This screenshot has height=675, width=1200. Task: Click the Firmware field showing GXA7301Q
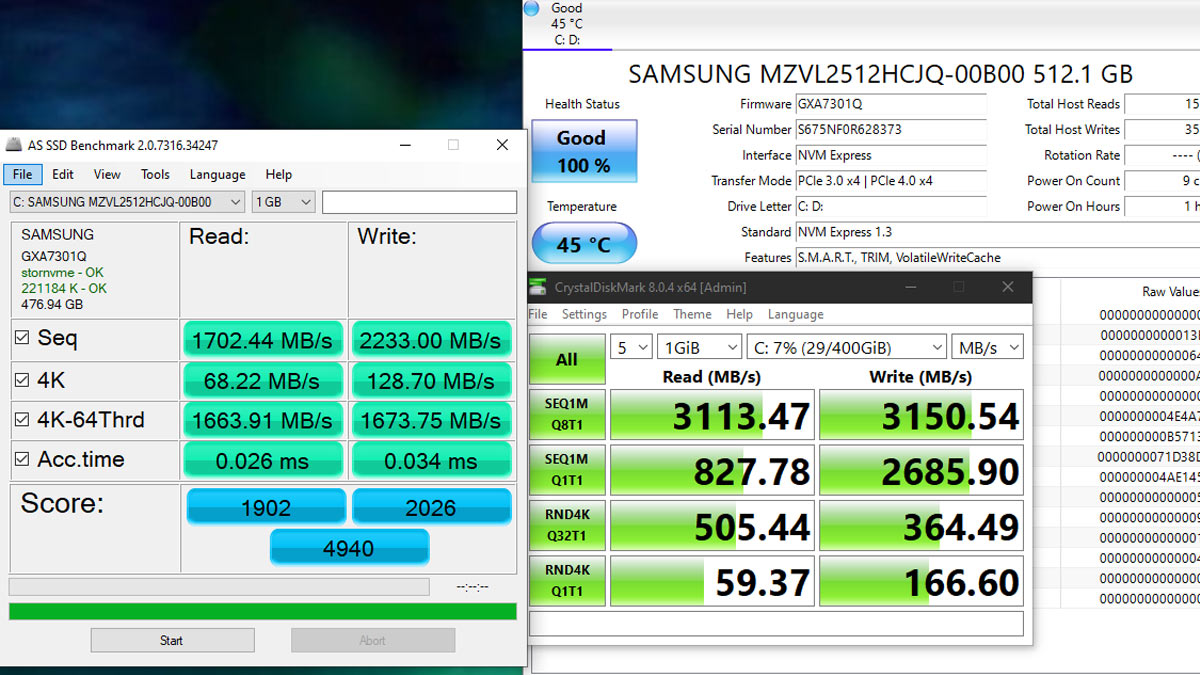890,104
